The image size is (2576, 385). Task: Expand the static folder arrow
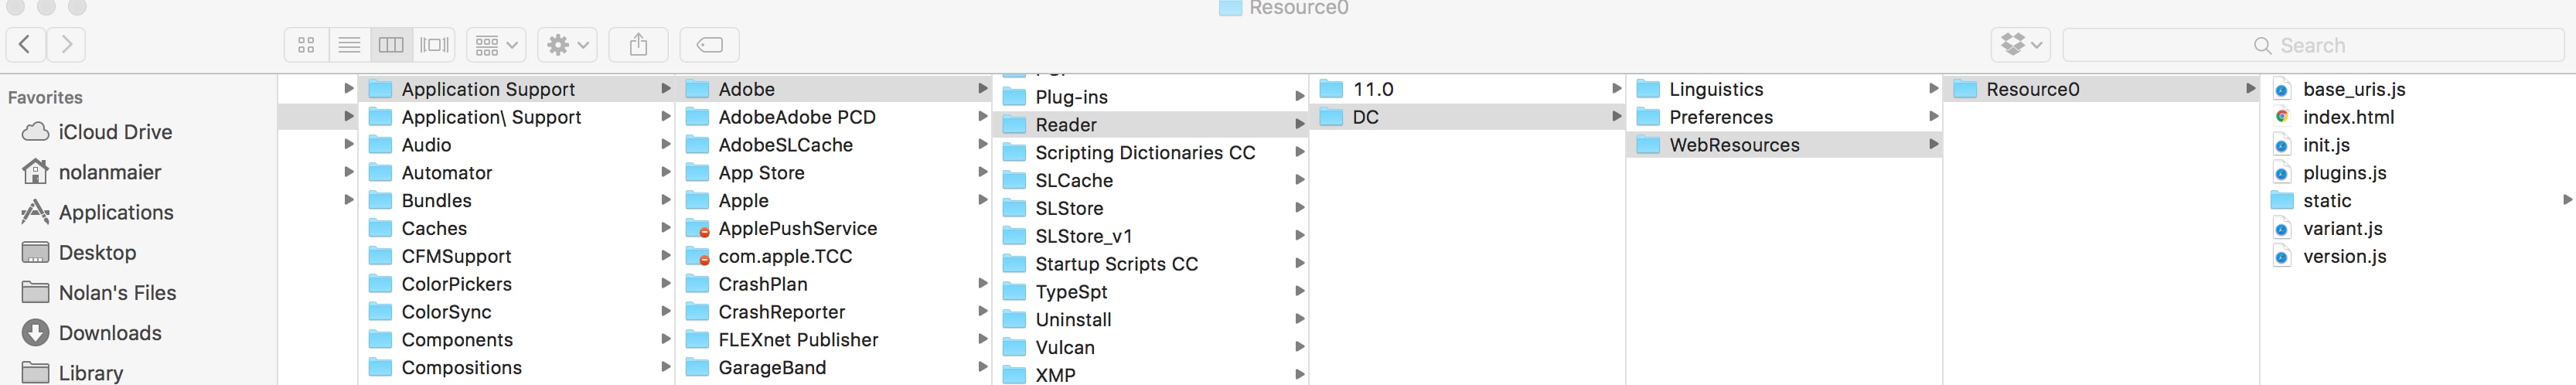click(2566, 200)
